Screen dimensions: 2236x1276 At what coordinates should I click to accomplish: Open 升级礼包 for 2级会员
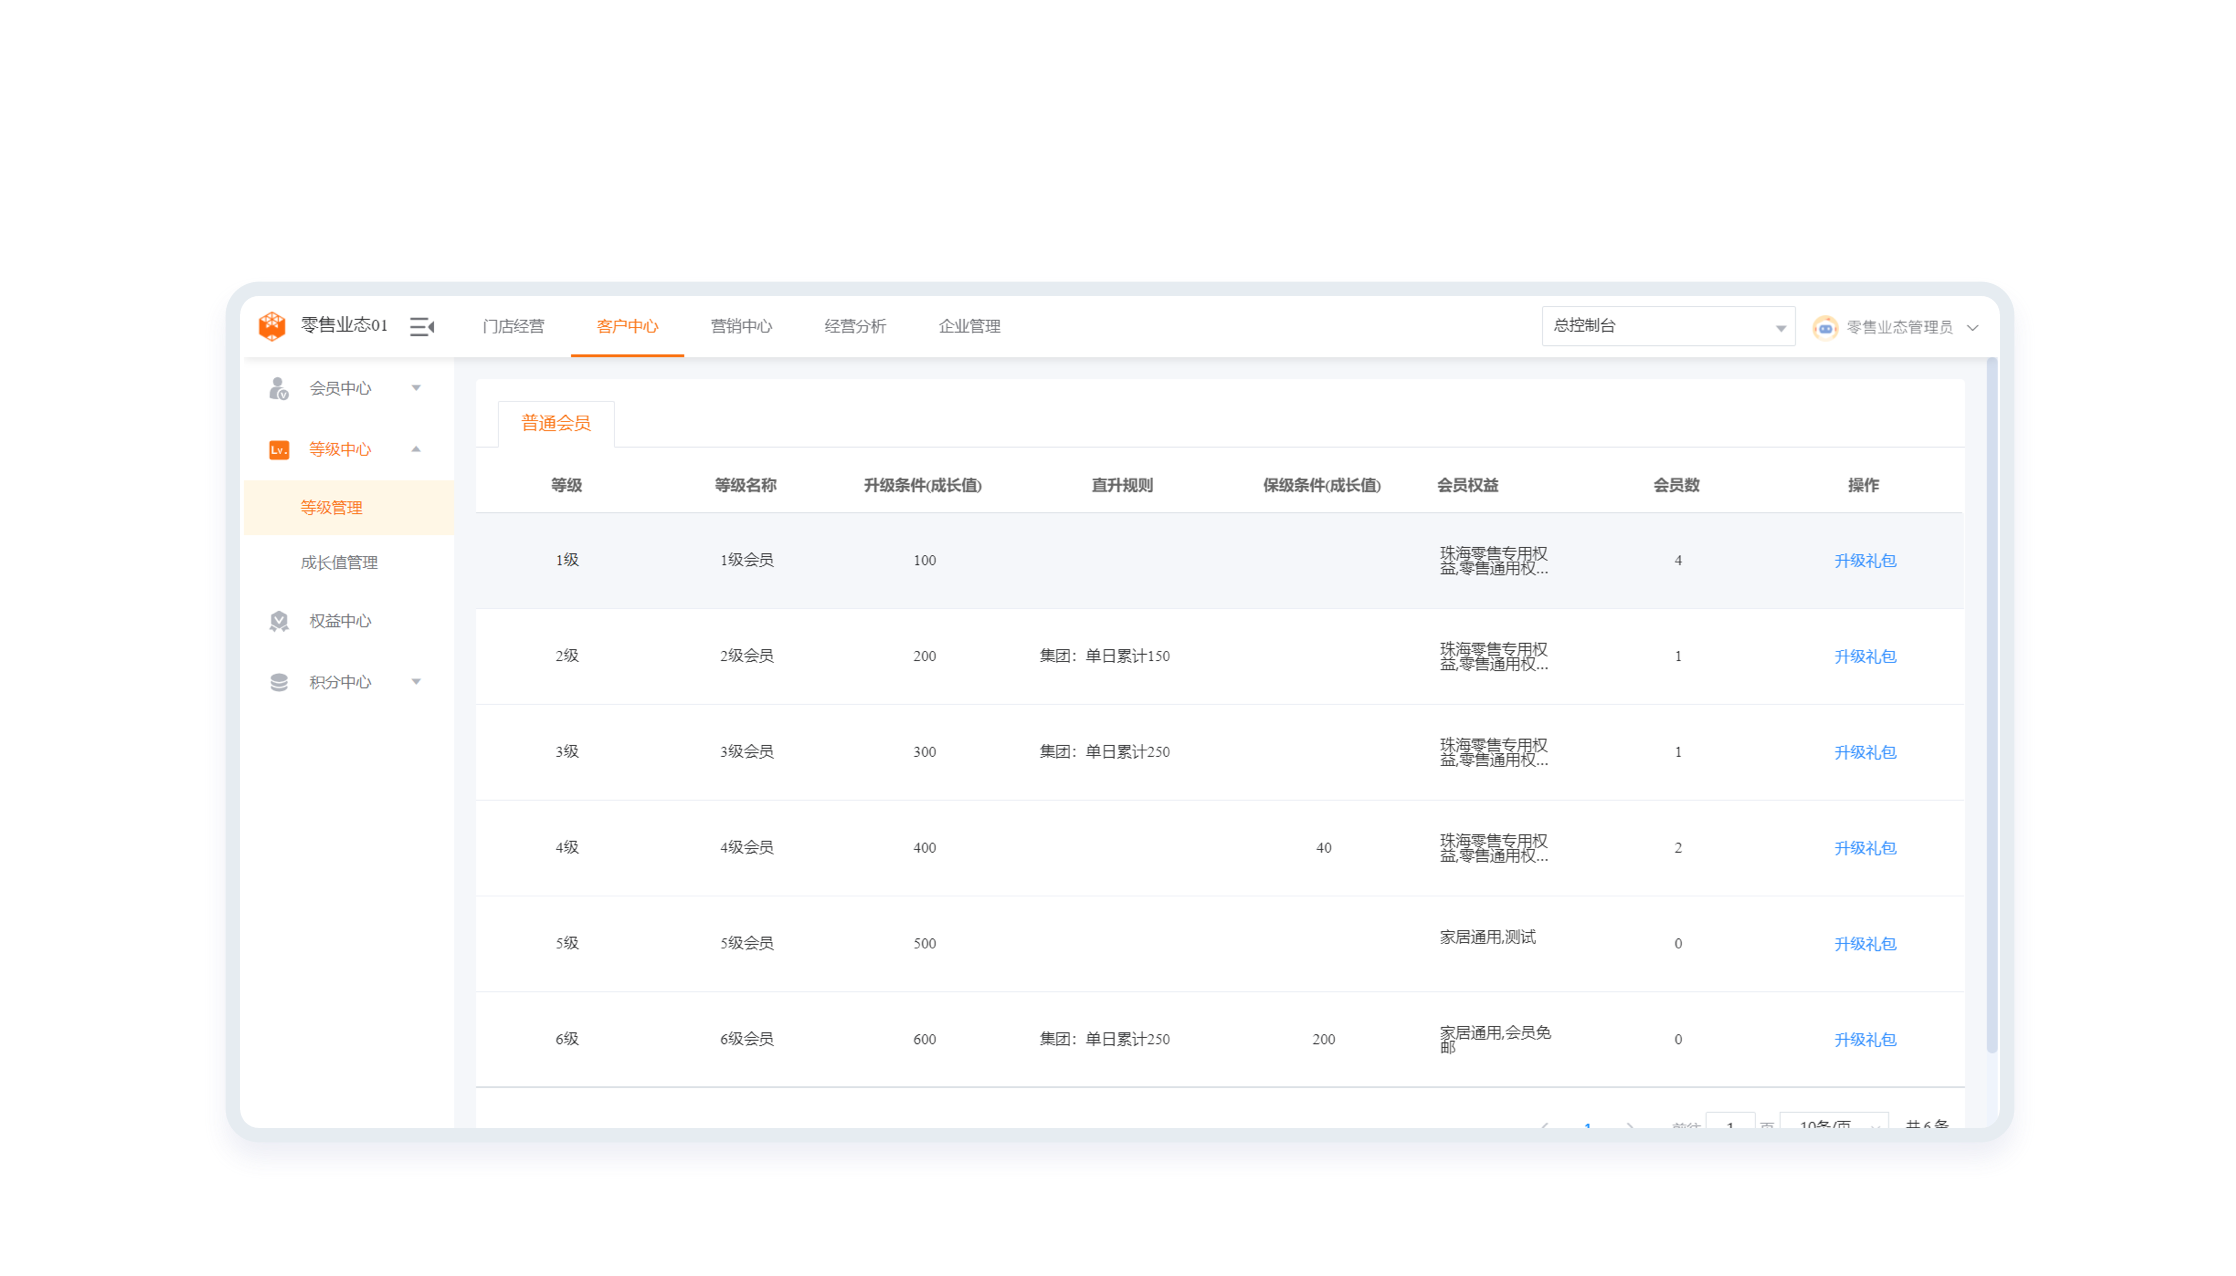pyautogui.click(x=1865, y=657)
